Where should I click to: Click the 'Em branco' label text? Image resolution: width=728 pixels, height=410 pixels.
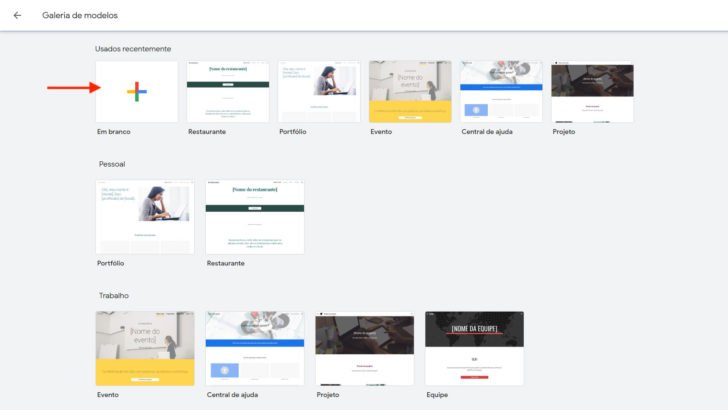(x=113, y=132)
